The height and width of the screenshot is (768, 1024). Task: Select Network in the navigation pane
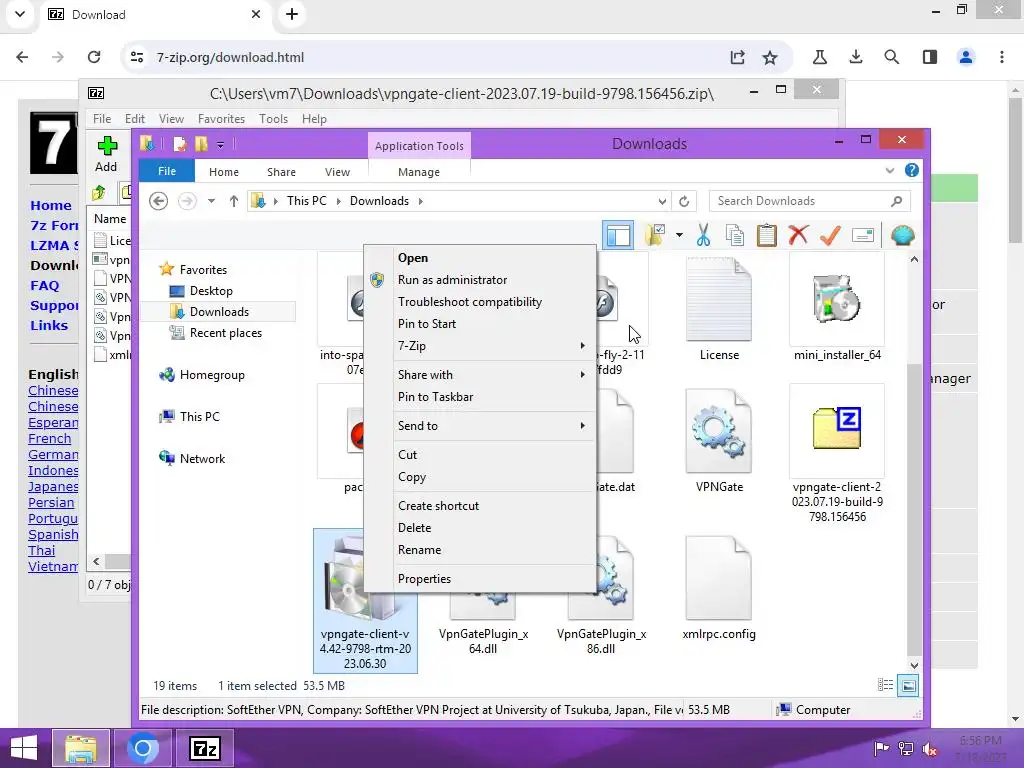coord(202,458)
